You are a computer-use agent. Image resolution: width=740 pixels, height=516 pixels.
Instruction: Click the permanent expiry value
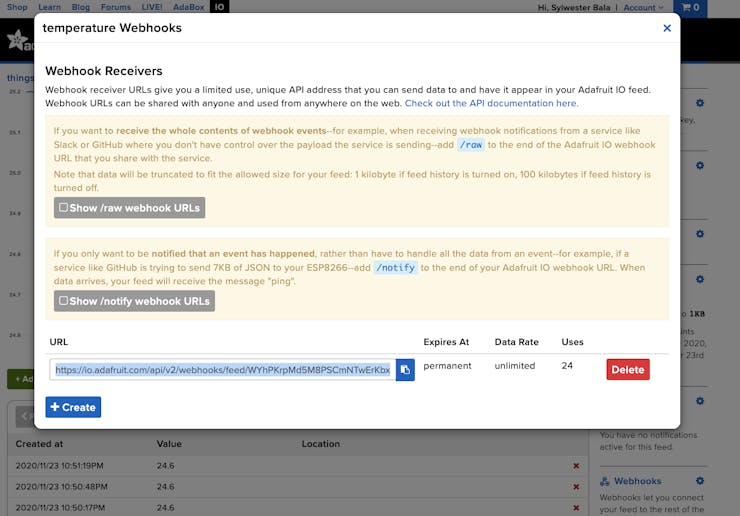[447, 365]
